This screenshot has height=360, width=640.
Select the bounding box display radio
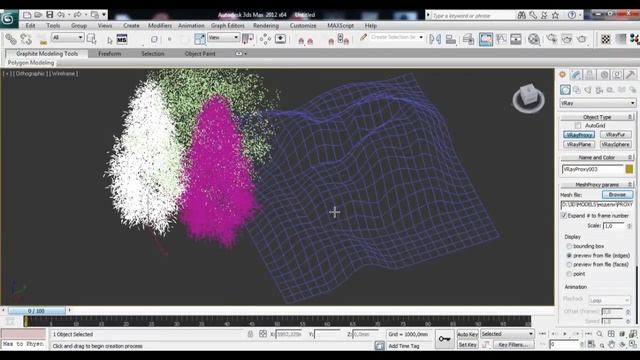click(x=569, y=246)
